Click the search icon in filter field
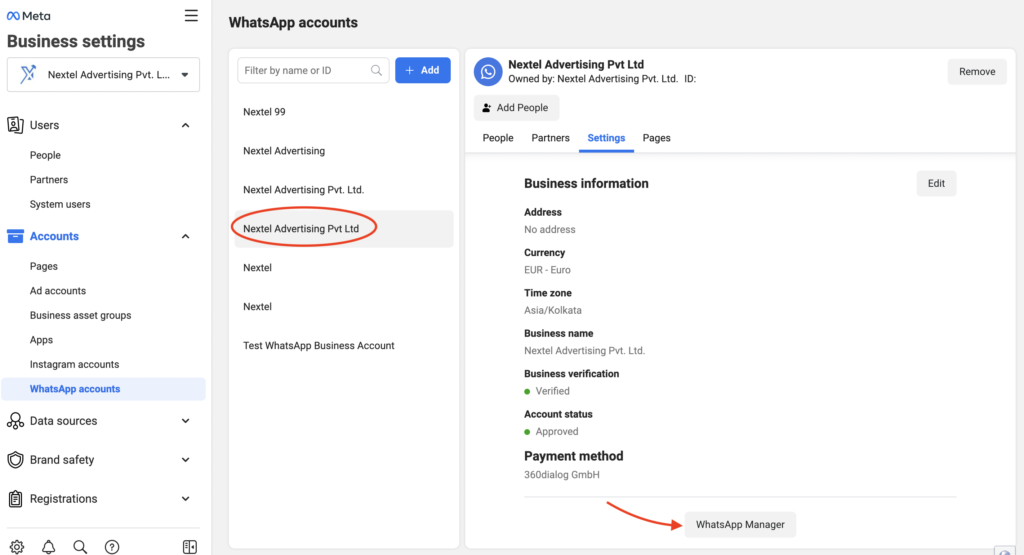The image size is (1024, 555). click(x=376, y=71)
